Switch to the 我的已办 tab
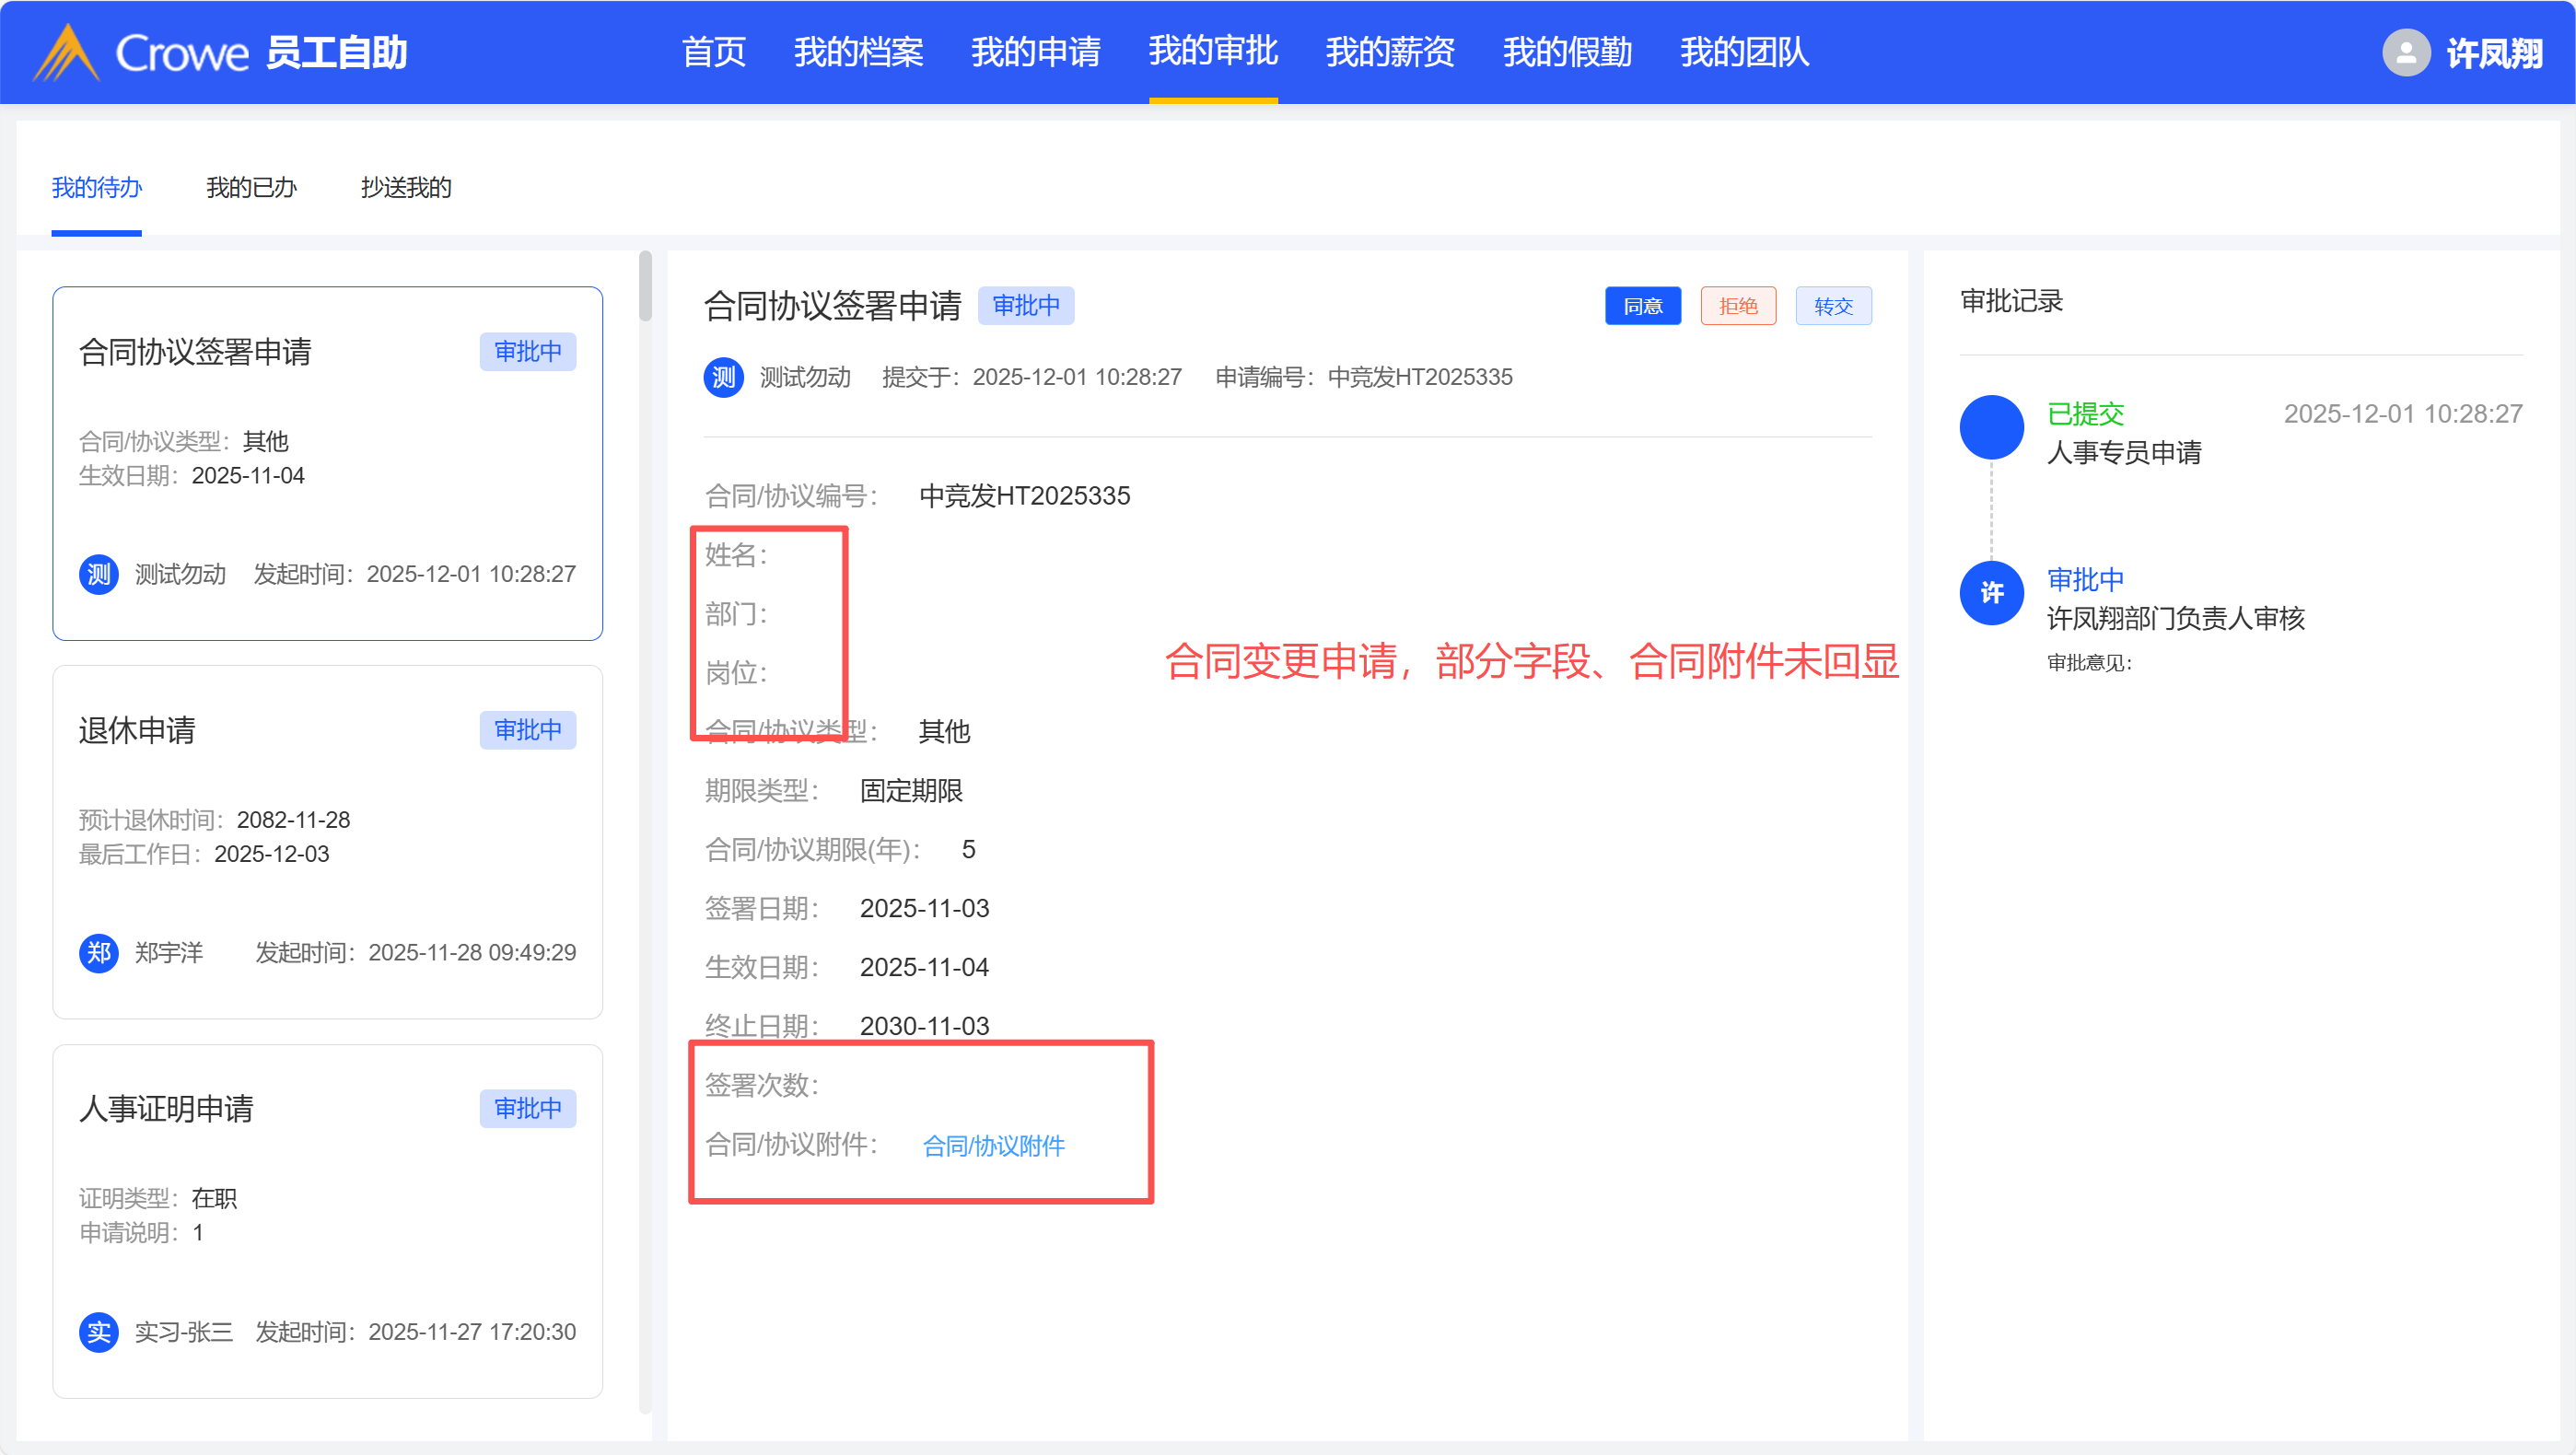This screenshot has width=2576, height=1455. coord(251,188)
